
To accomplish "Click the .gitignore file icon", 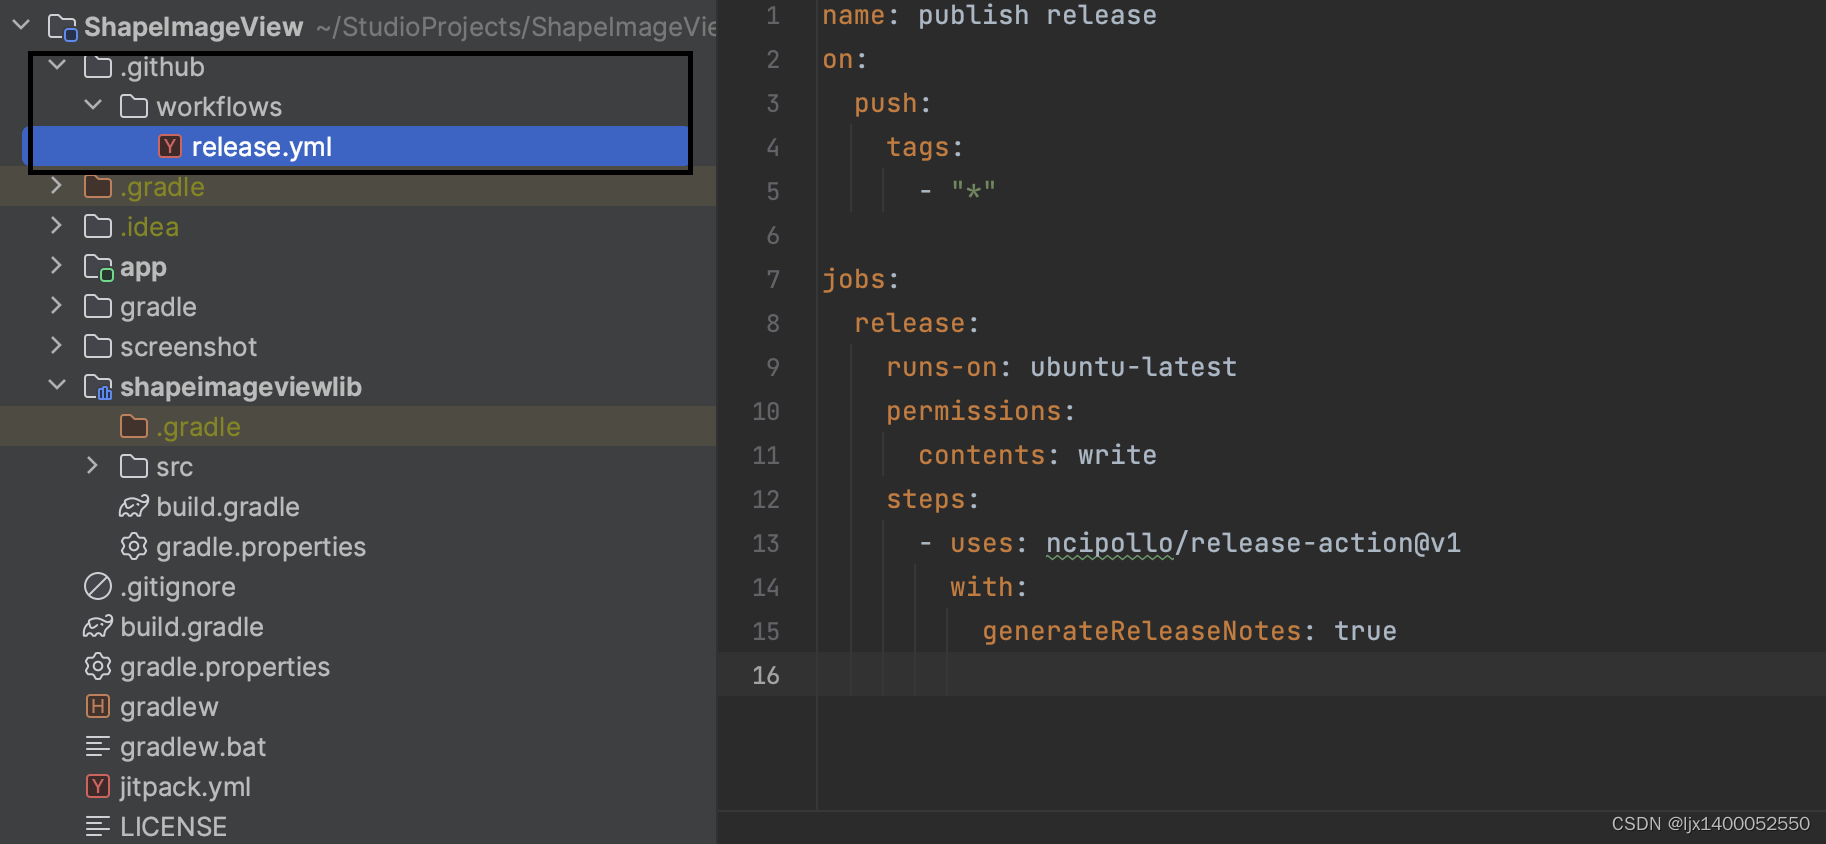I will click(x=98, y=587).
